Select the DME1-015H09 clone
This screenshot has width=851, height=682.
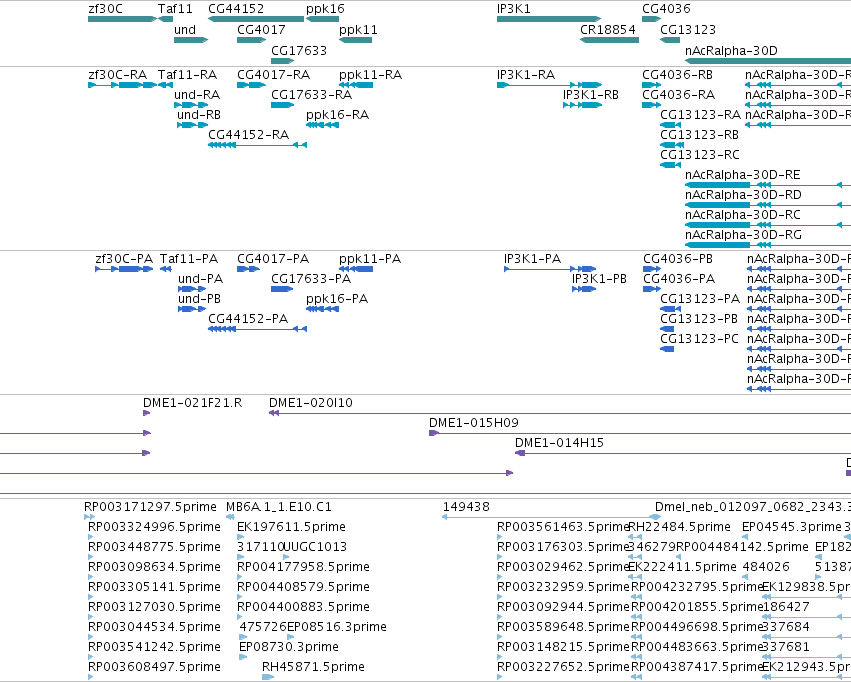click(x=640, y=434)
